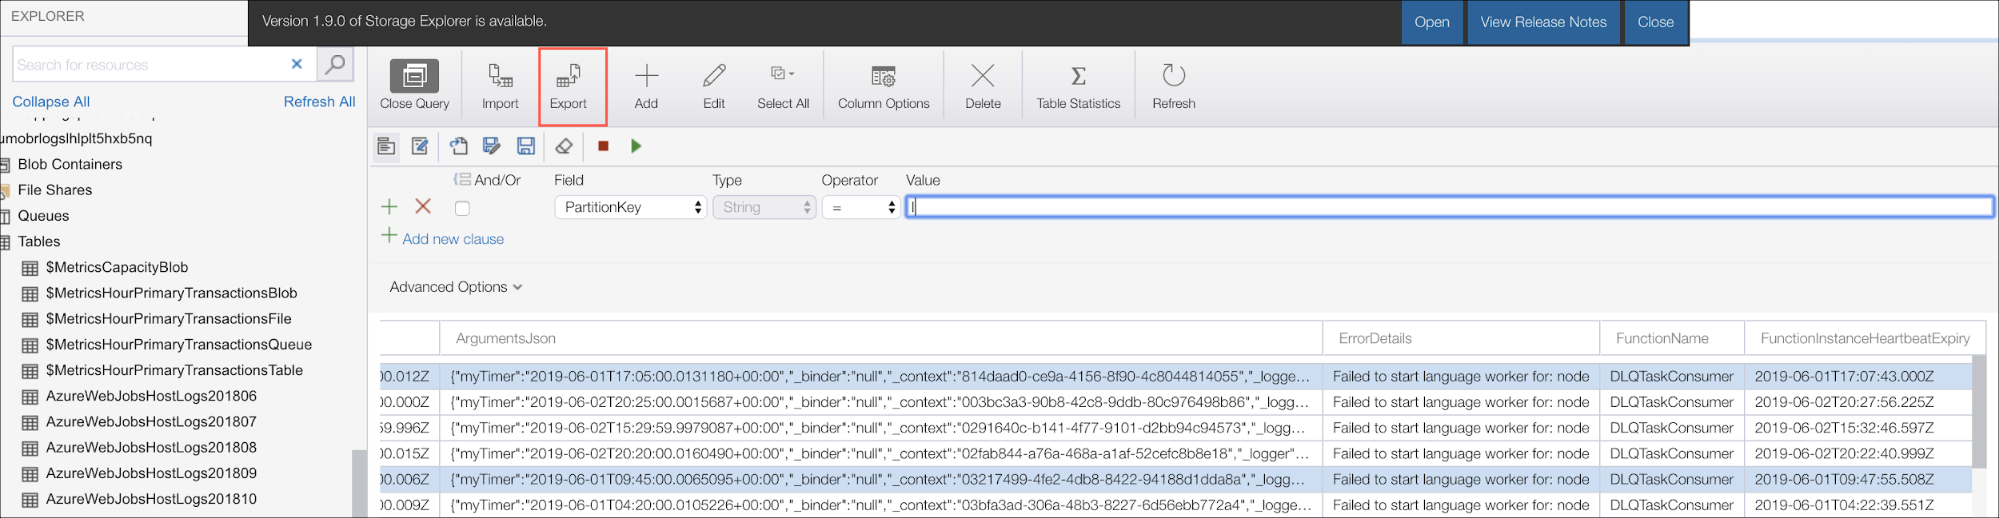1999x518 pixels.
Task: Stop the query with red square button
Action: [603, 146]
